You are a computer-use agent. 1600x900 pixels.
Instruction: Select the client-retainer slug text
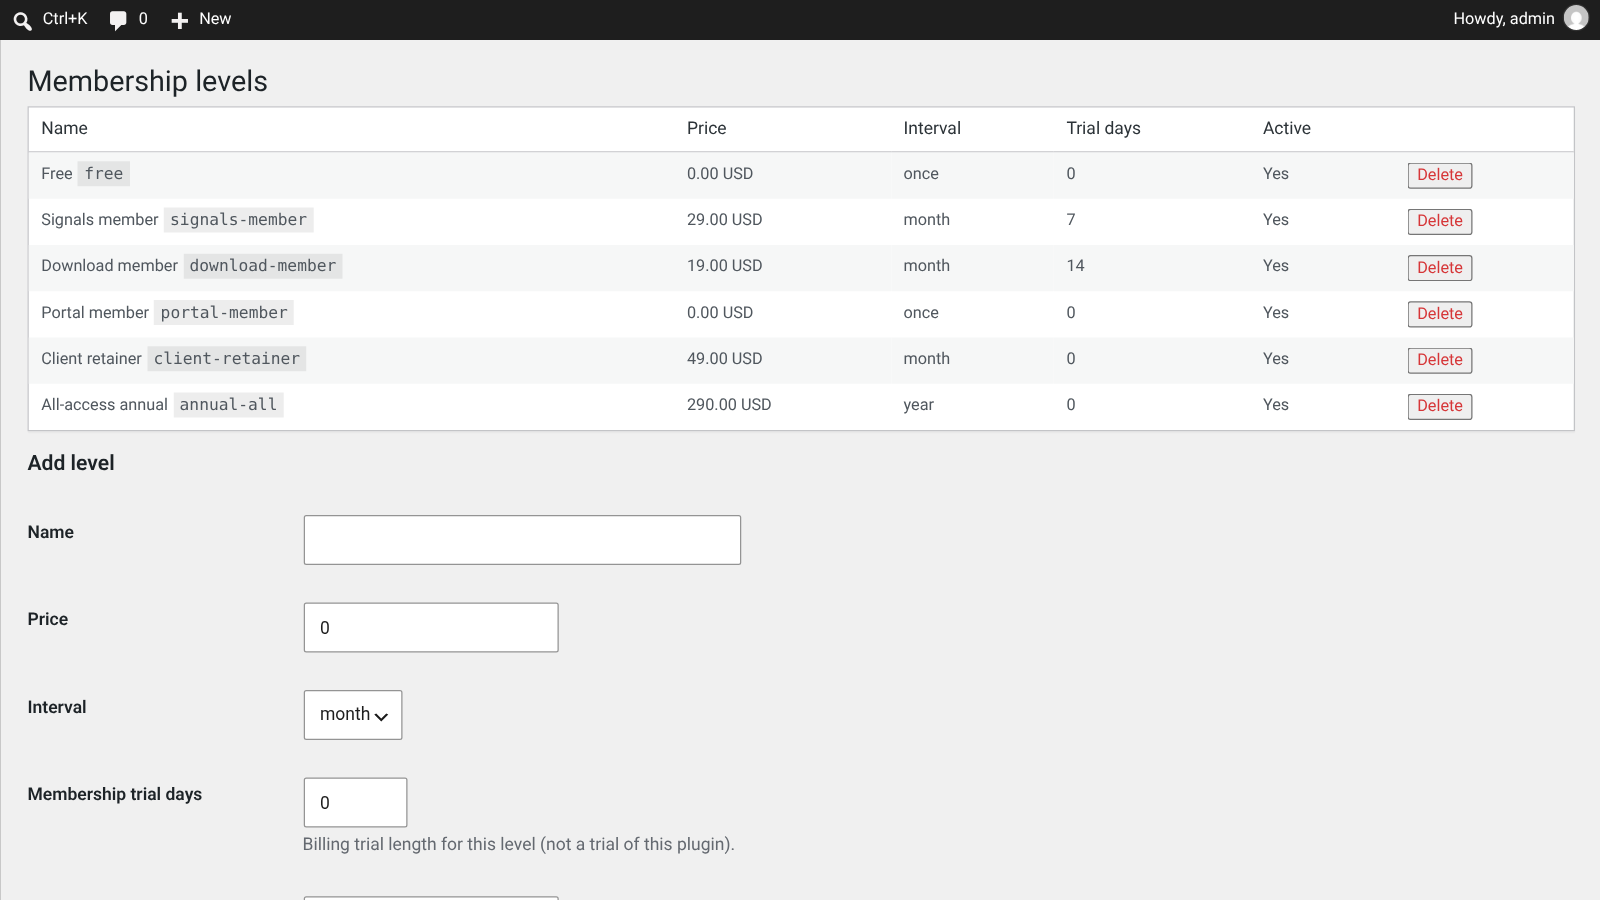[x=227, y=359]
